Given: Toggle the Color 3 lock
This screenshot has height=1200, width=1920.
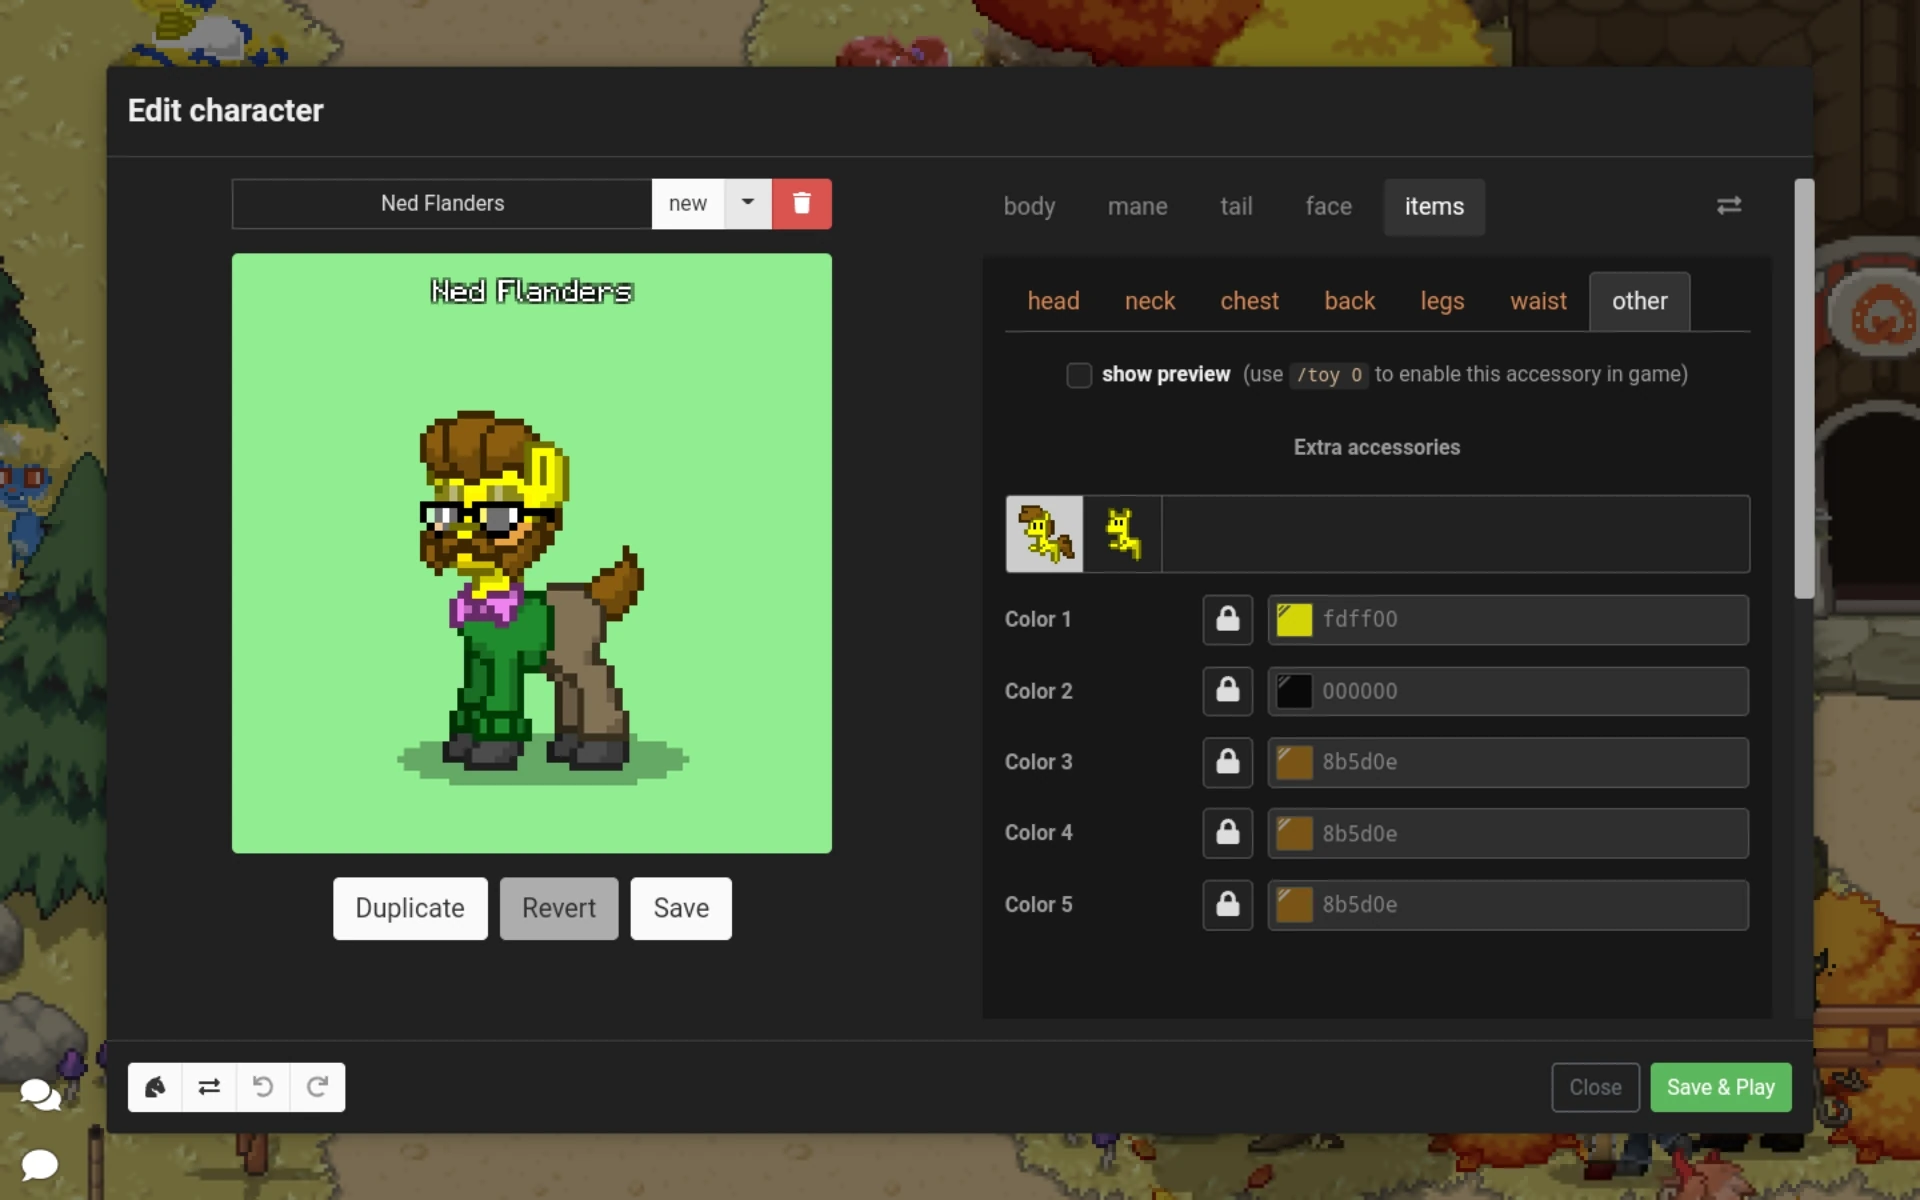Looking at the screenshot, I should pyautogui.click(x=1227, y=762).
